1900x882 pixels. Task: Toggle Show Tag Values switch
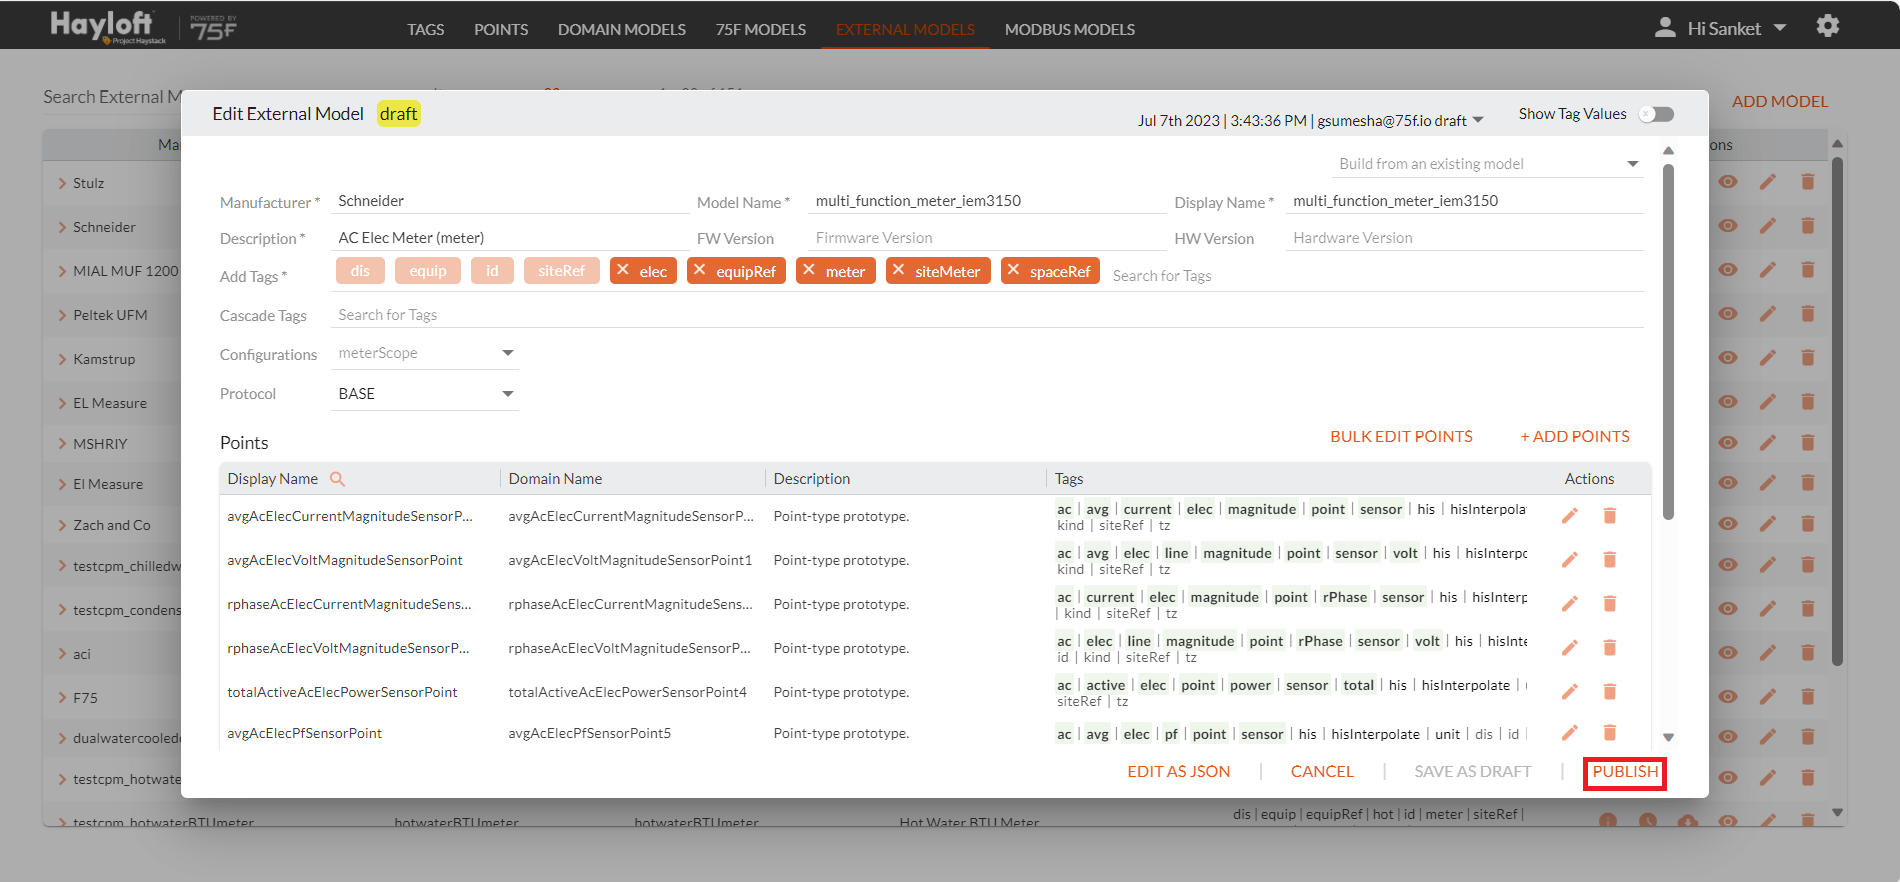[1657, 114]
